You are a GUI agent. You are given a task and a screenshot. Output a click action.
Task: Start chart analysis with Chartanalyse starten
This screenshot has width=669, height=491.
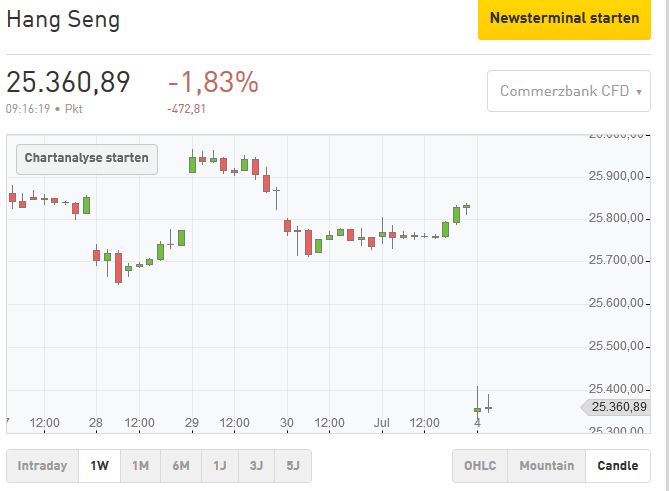click(x=86, y=158)
